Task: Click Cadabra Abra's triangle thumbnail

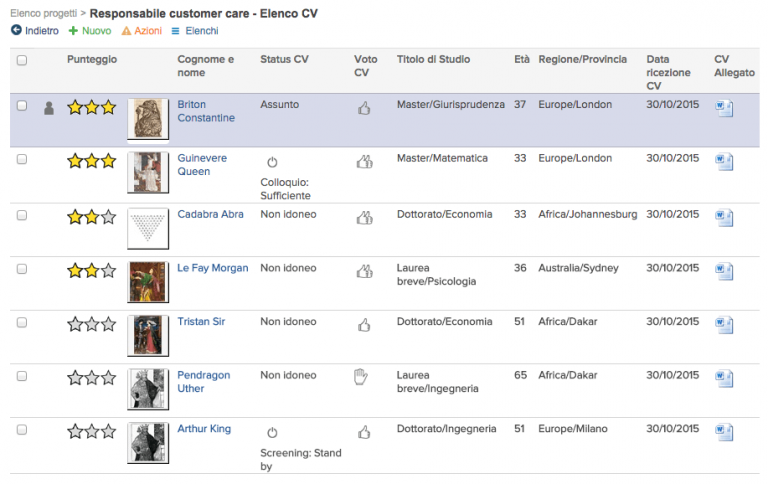Action: [x=148, y=228]
